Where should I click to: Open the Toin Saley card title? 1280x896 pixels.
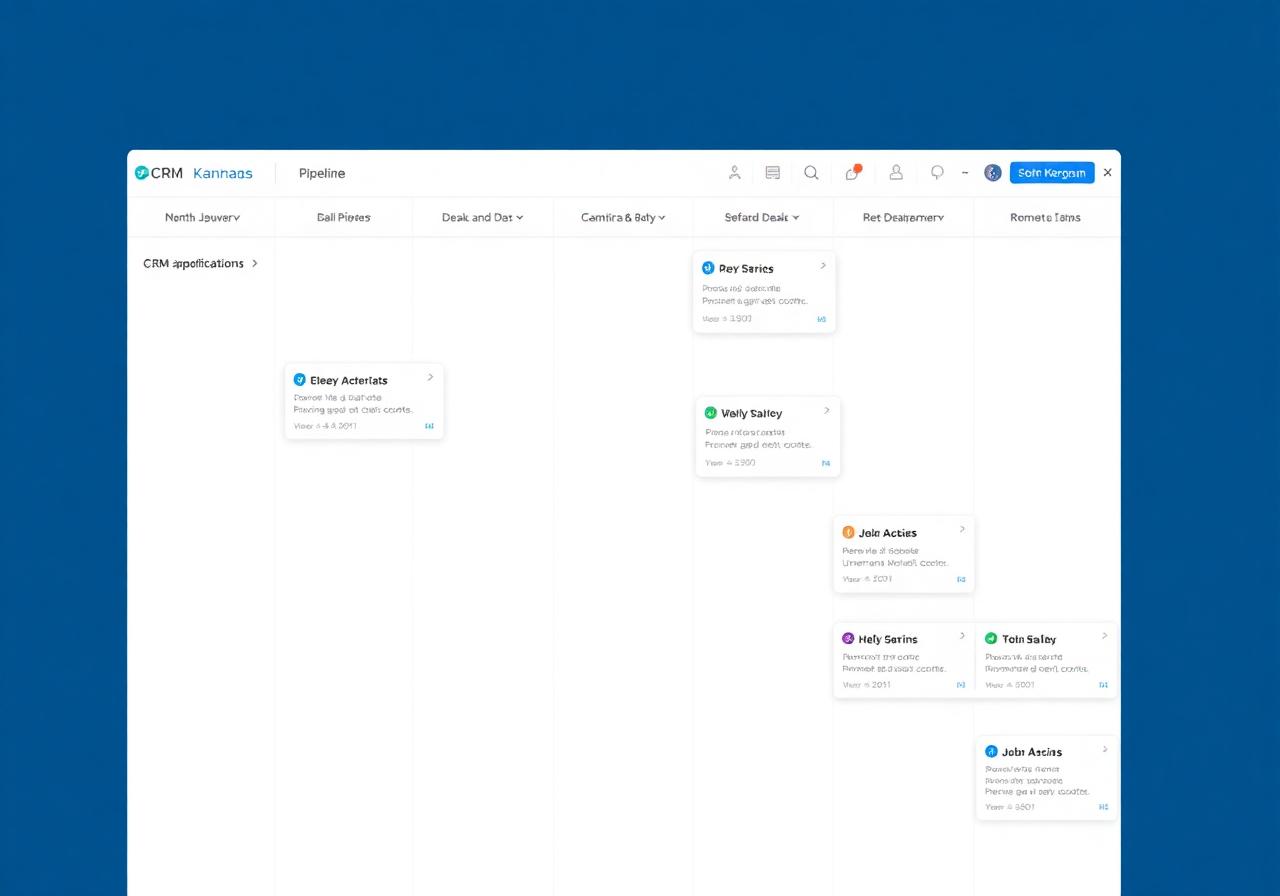(1029, 639)
